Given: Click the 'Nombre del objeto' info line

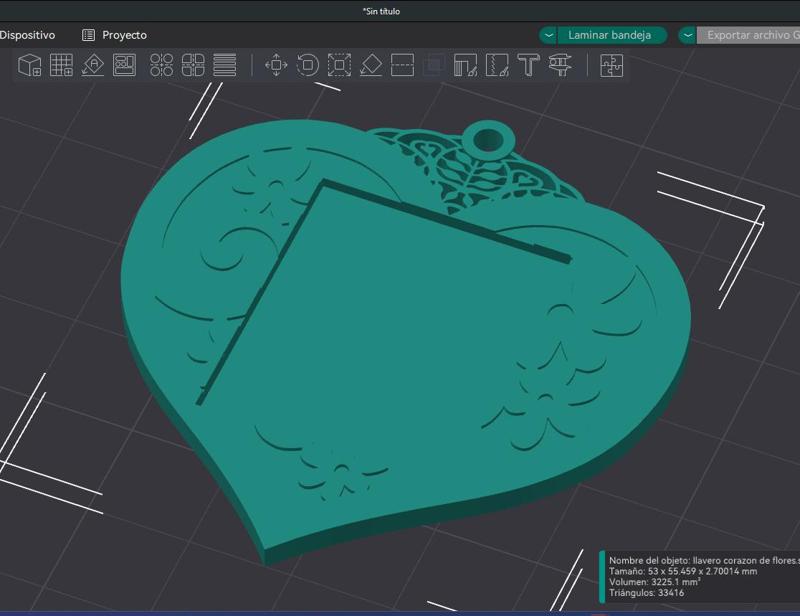Looking at the screenshot, I should (704, 560).
